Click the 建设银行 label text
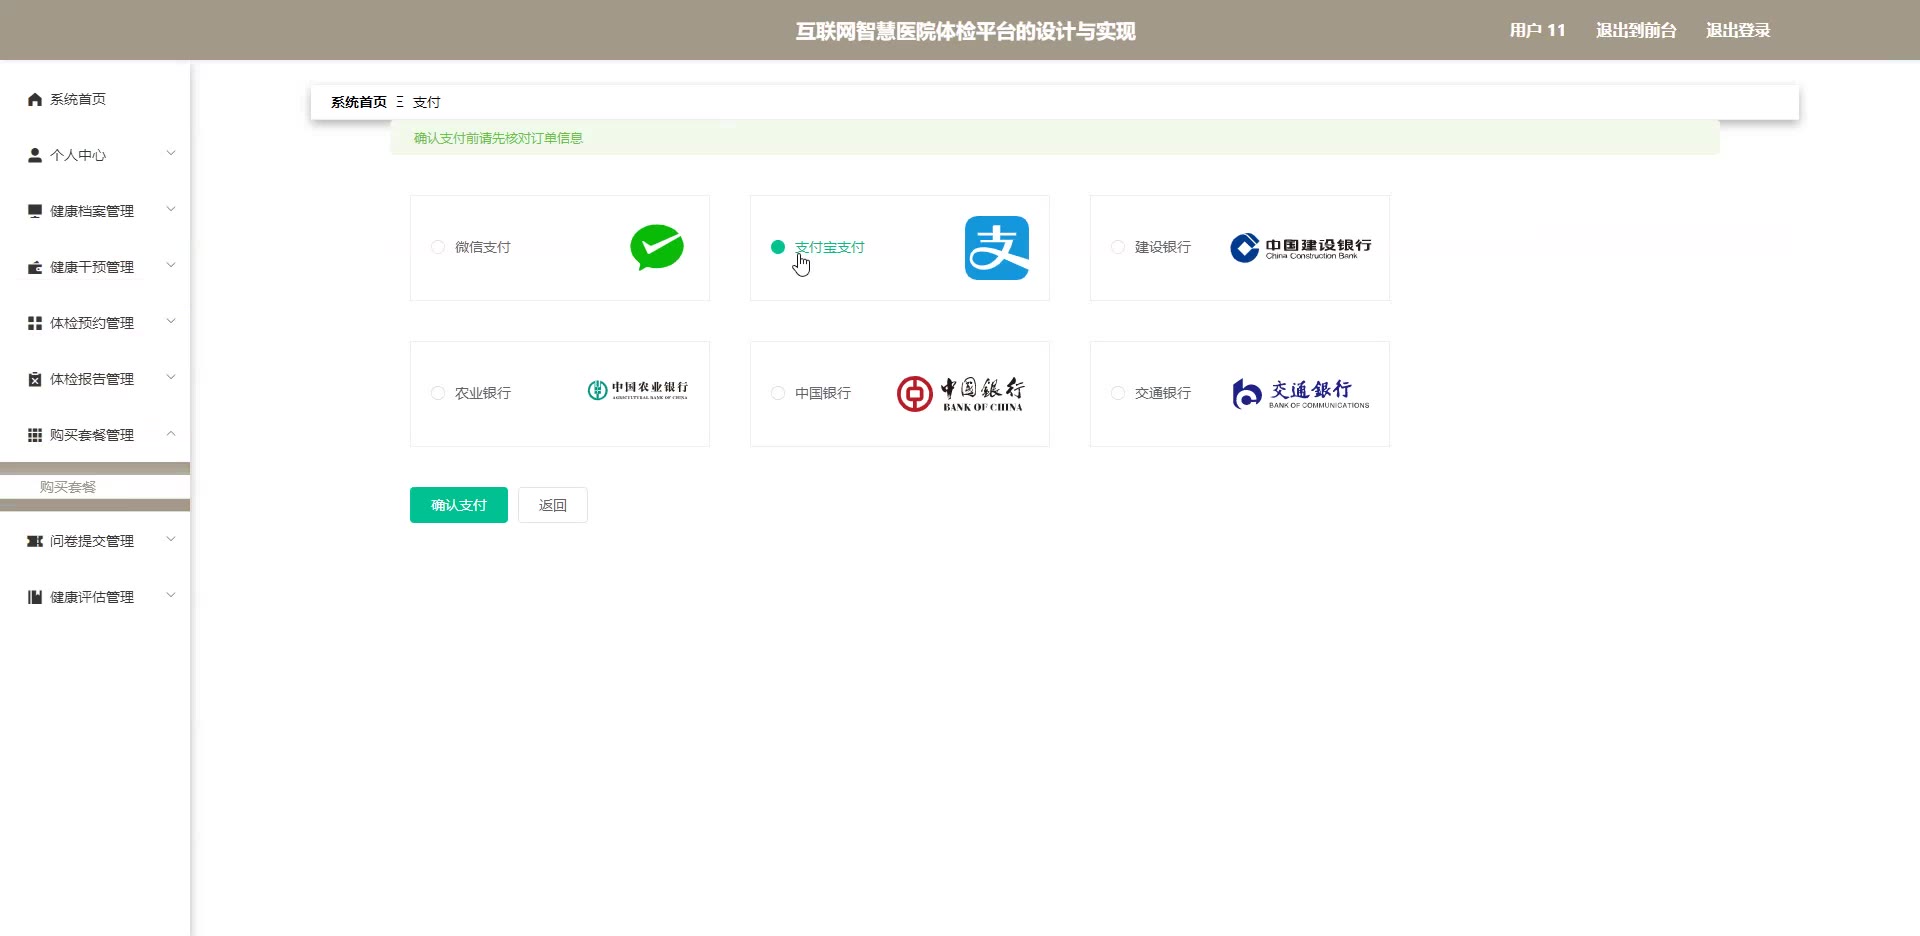1920x936 pixels. 1163,247
